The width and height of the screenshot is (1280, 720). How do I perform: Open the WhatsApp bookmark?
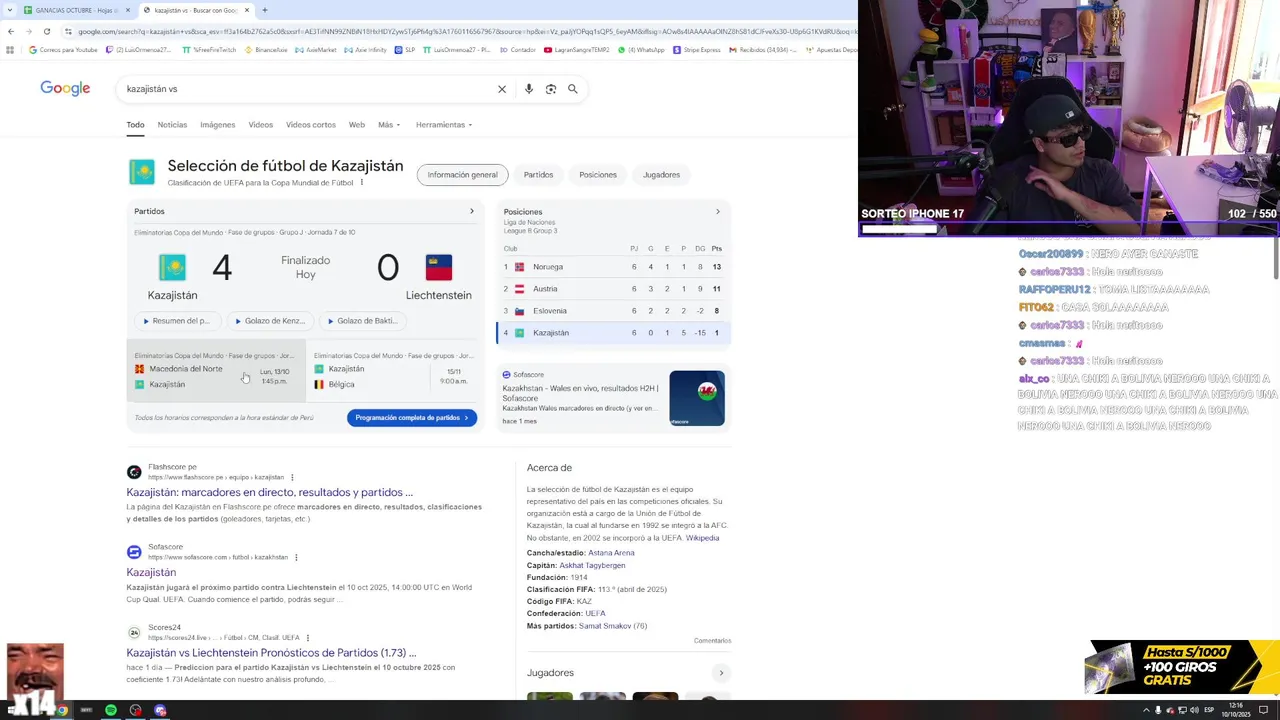point(641,49)
